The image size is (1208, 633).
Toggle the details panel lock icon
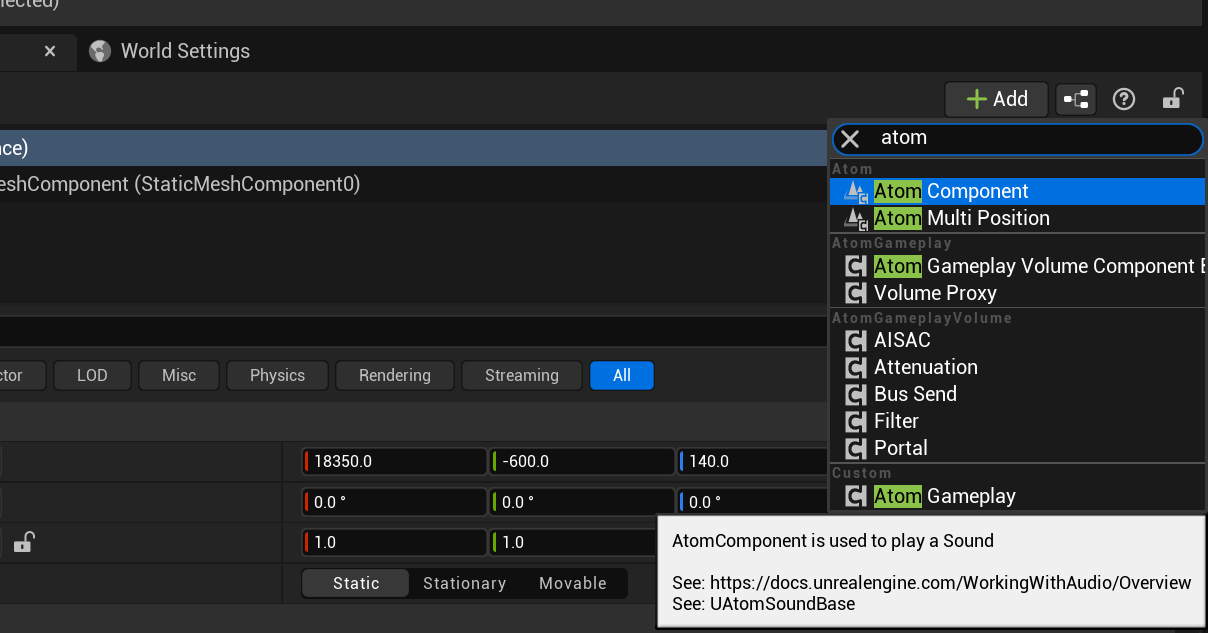[1172, 99]
